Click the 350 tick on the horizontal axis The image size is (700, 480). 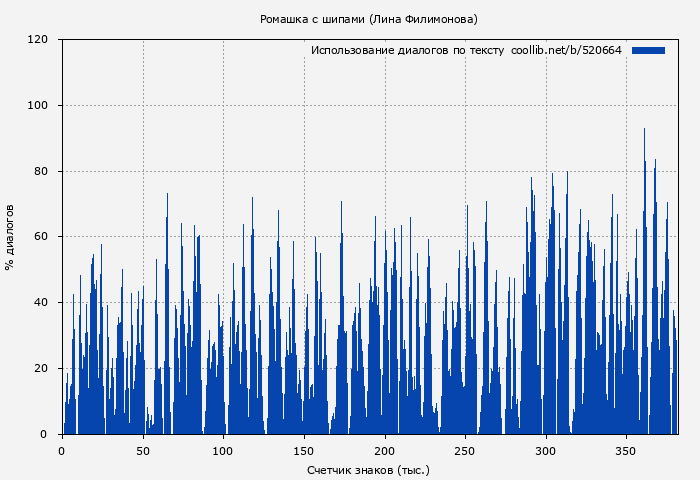[x=627, y=450]
